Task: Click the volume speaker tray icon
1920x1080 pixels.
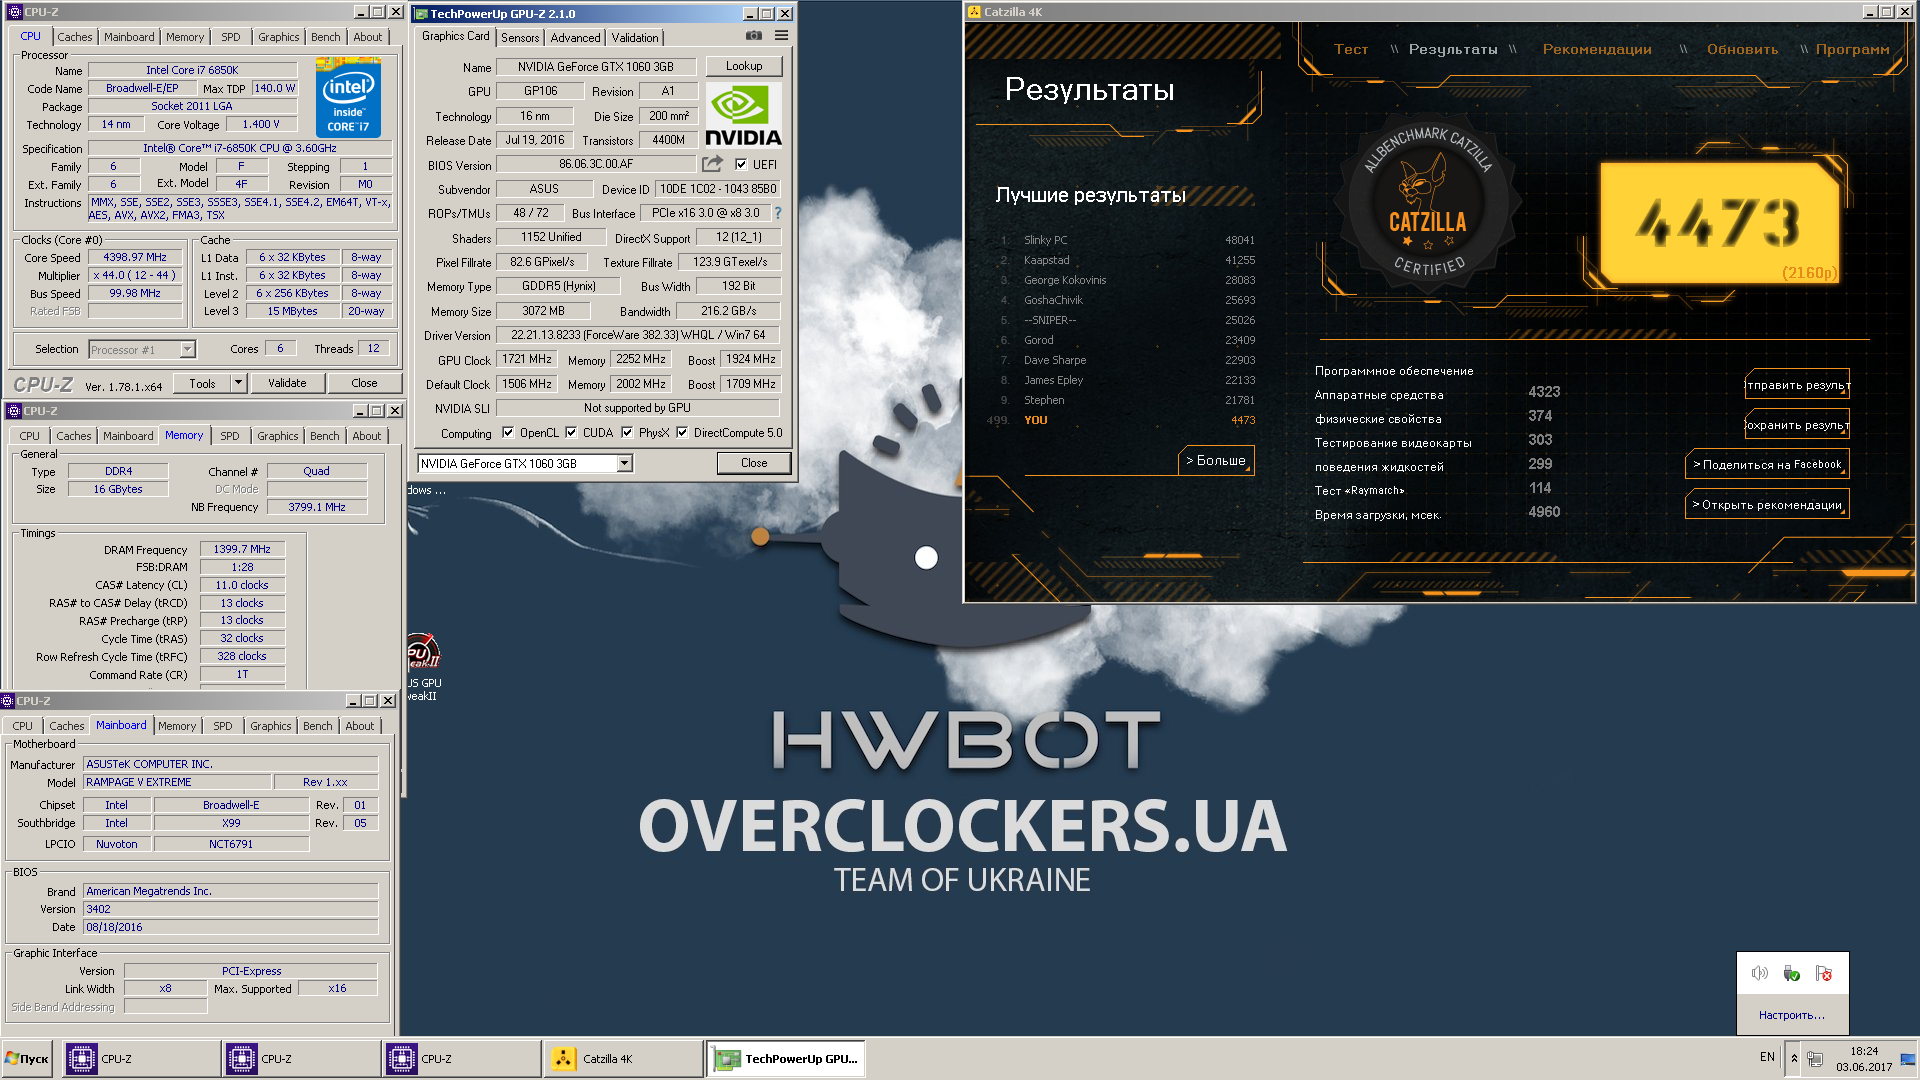Action: (1760, 973)
